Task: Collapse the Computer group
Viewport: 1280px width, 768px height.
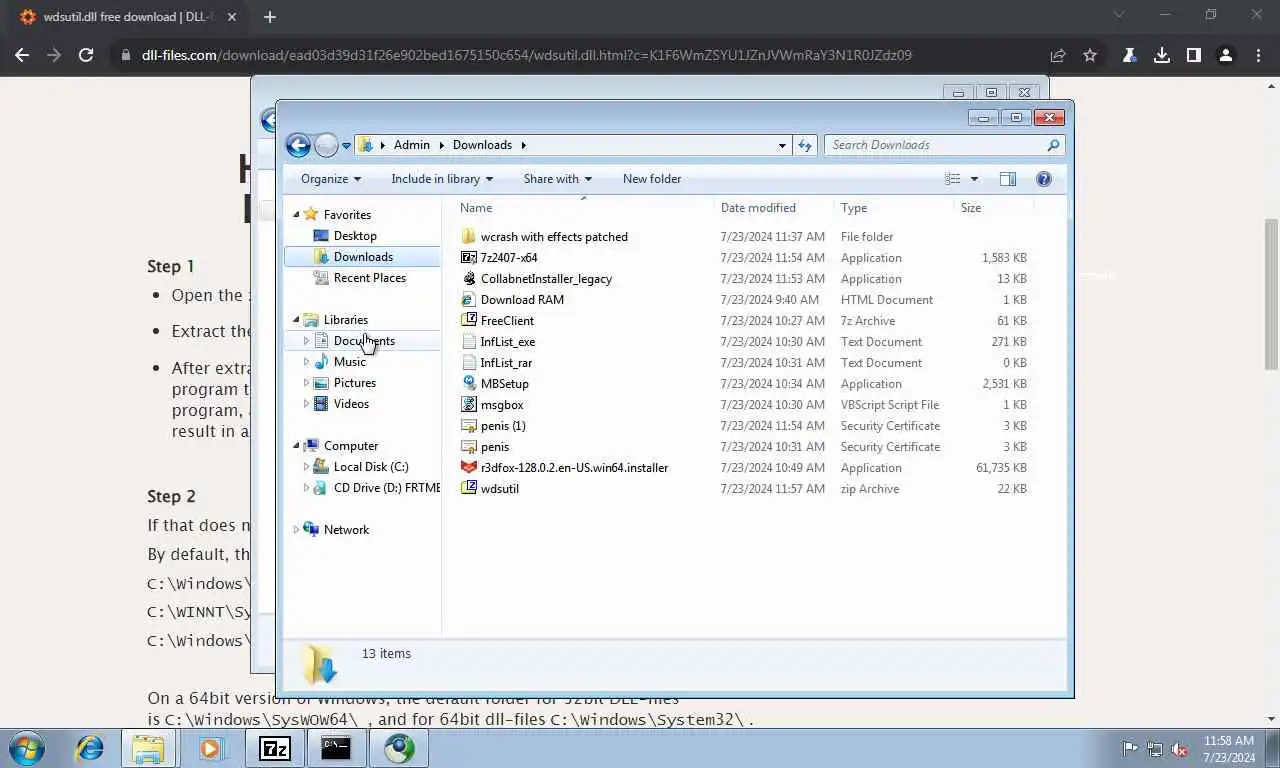Action: tap(296, 446)
